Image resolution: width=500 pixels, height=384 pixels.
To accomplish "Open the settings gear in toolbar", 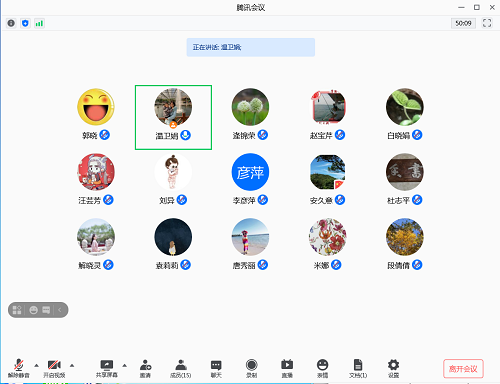I will [393, 368].
